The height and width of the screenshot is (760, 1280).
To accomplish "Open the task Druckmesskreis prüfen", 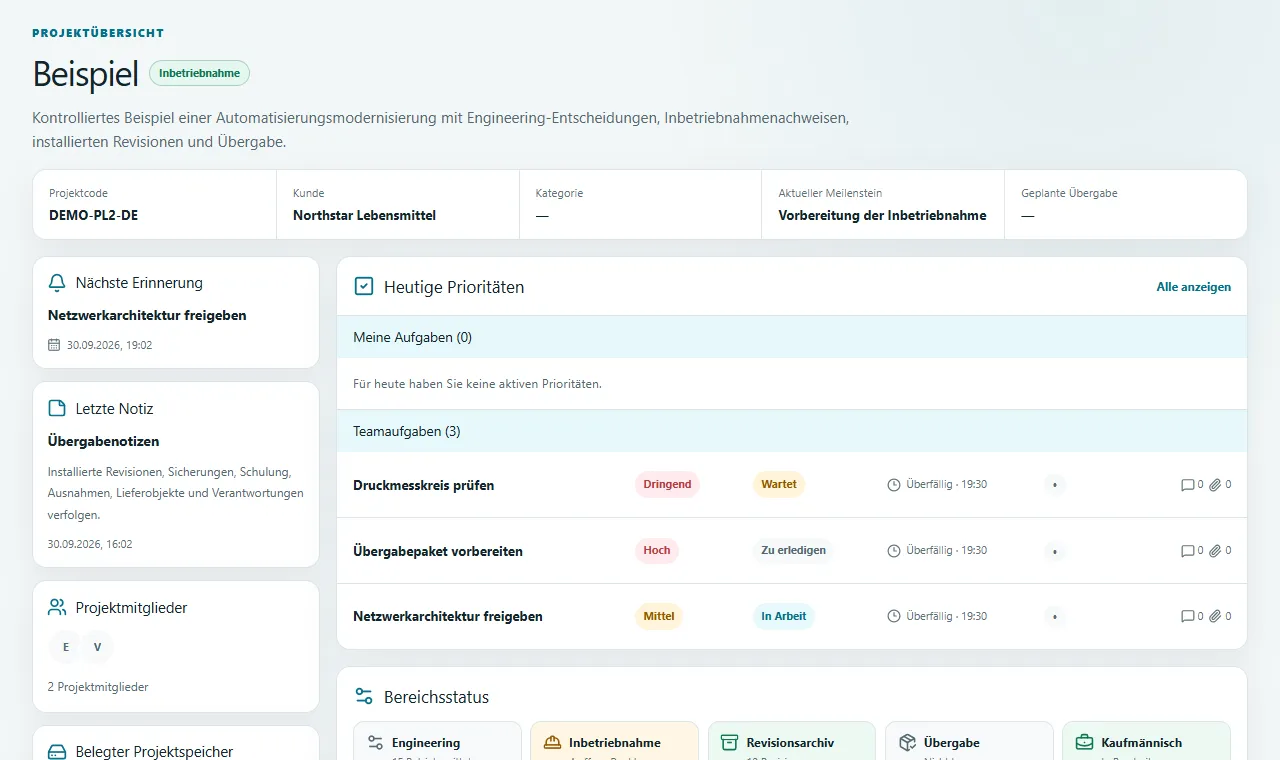I will [424, 485].
